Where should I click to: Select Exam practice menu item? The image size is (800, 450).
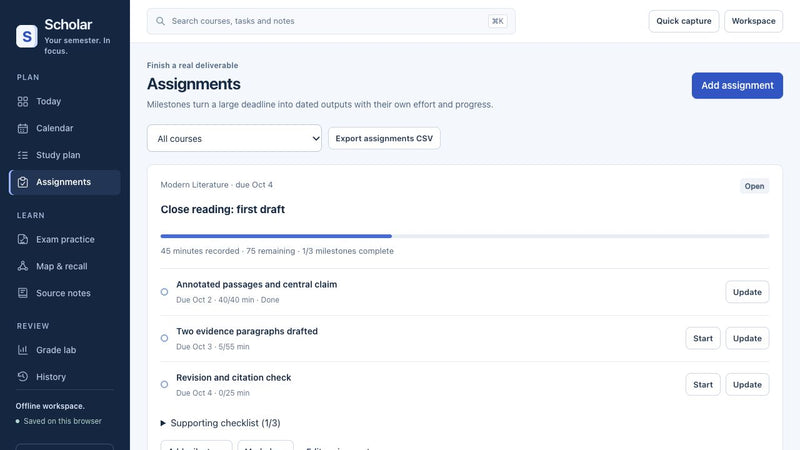coord(65,239)
